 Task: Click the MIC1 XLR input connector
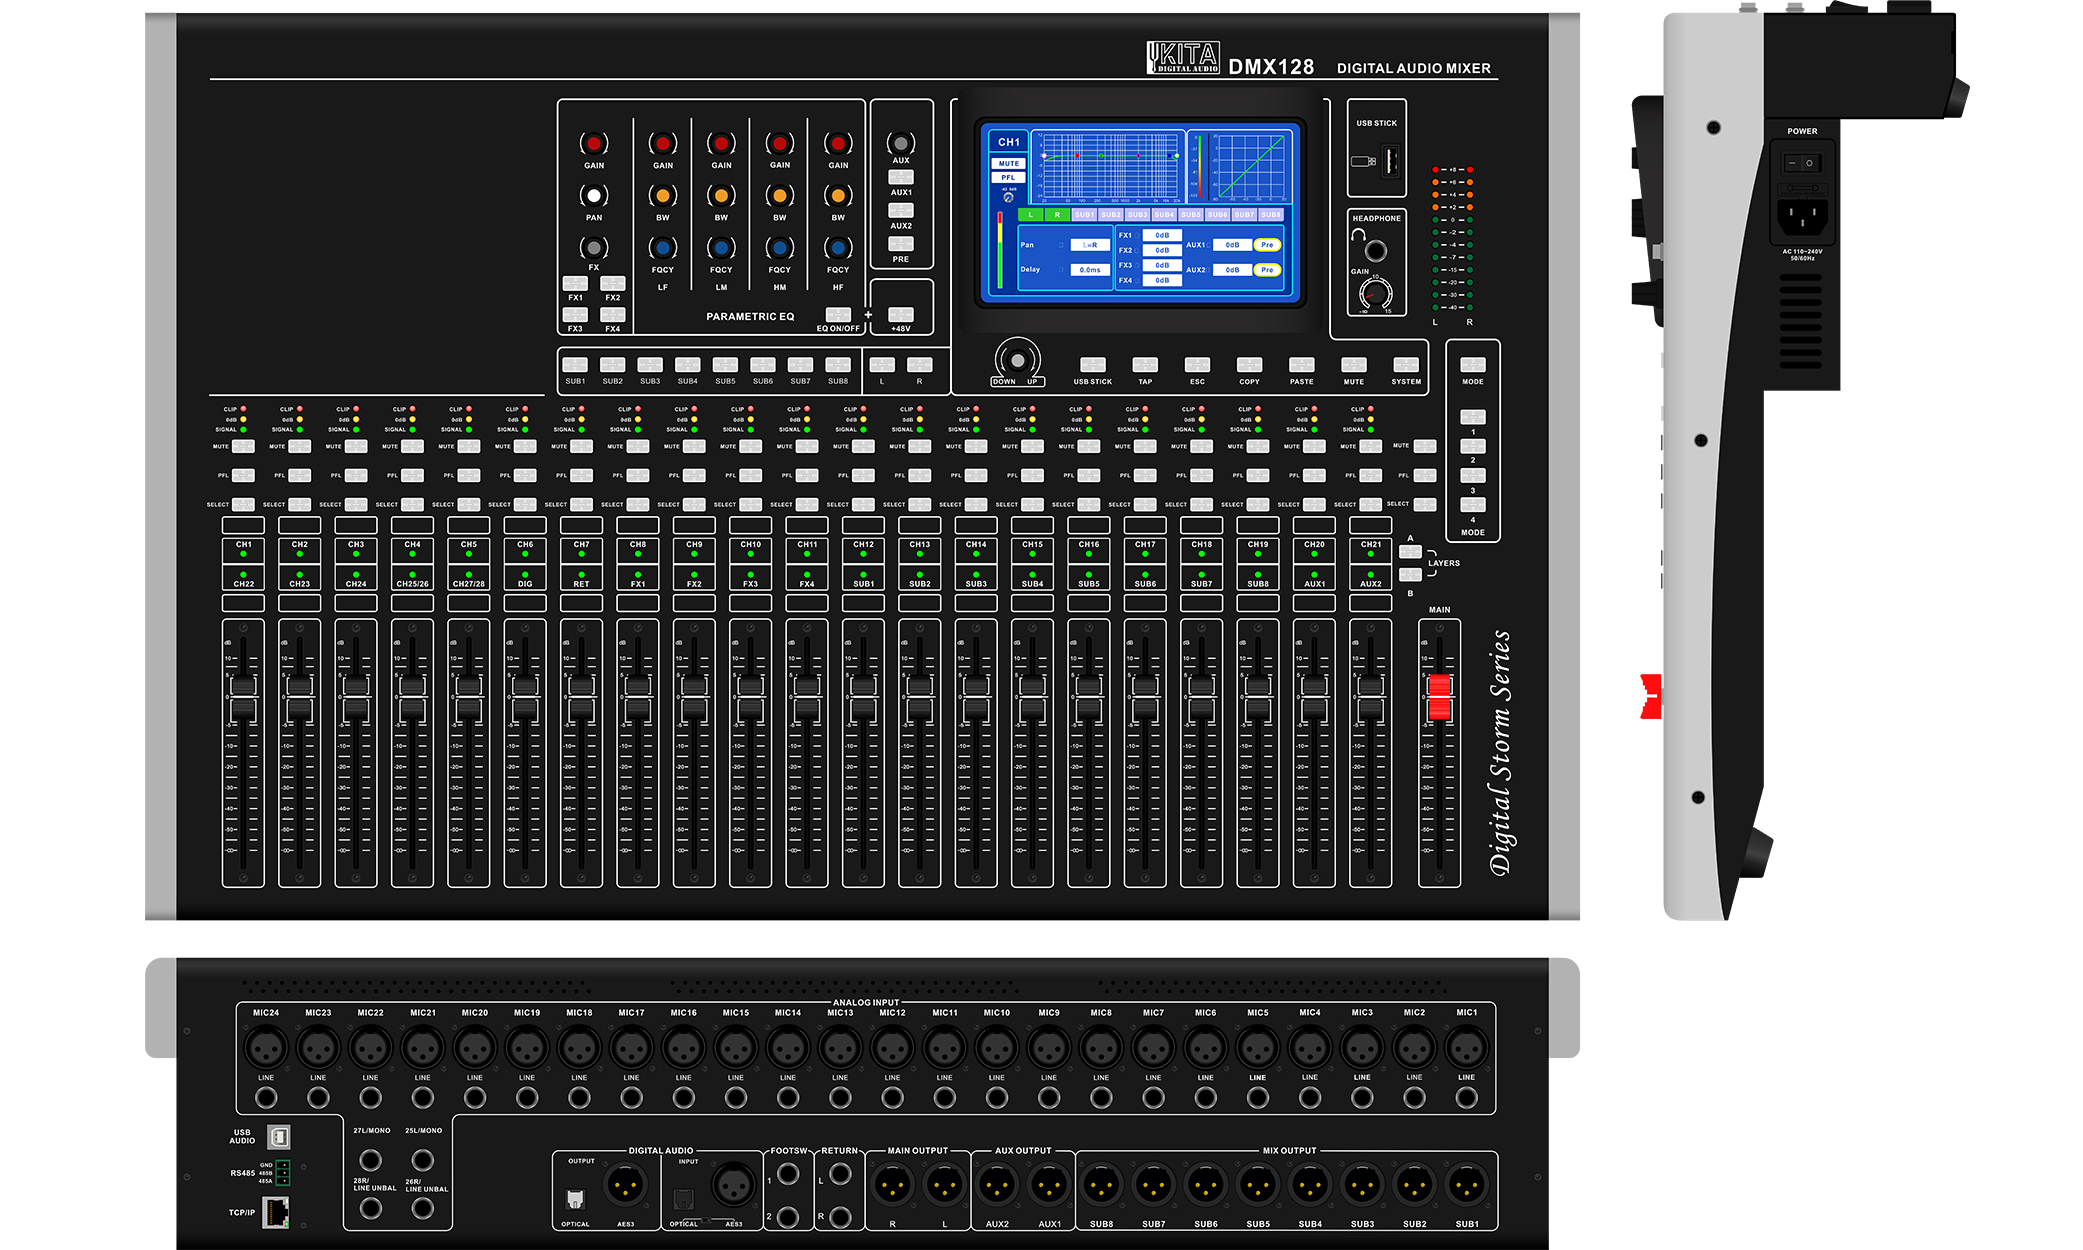pyautogui.click(x=1466, y=1048)
